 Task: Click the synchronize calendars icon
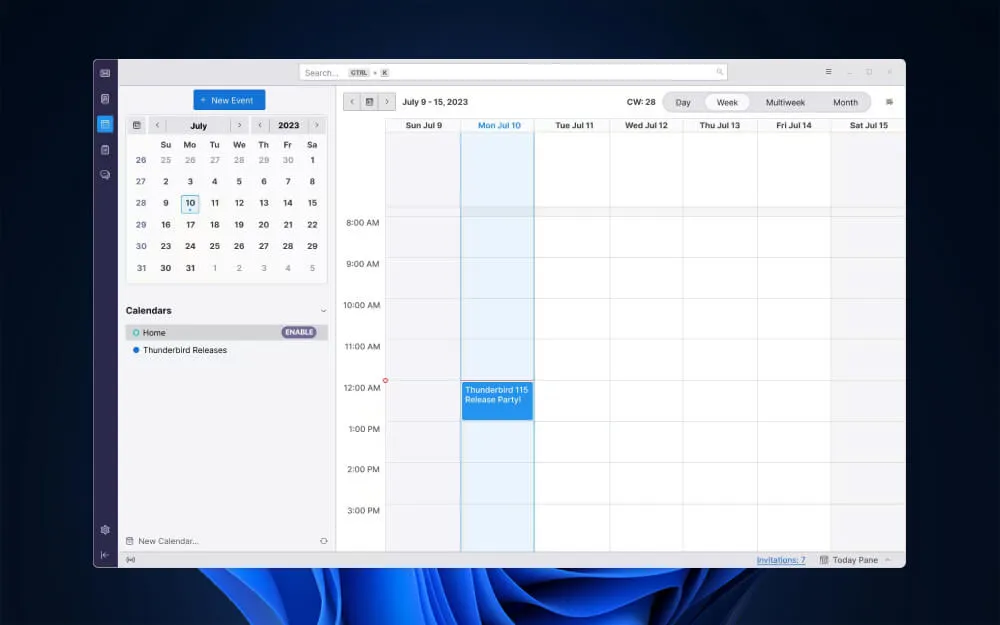323,541
